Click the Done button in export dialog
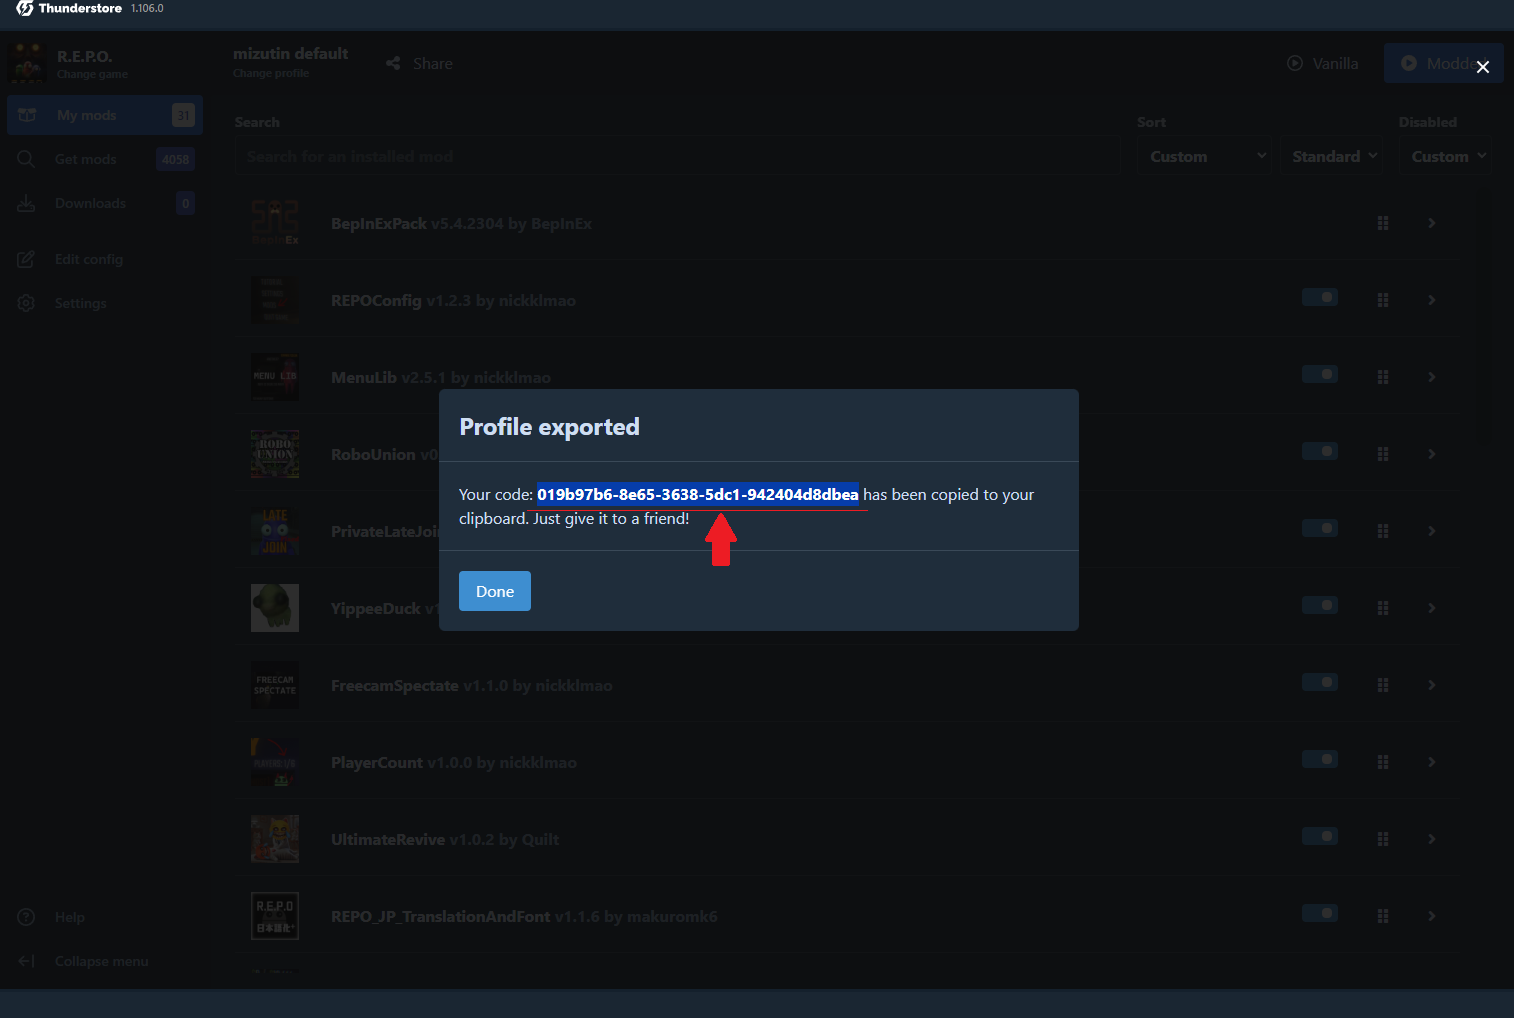This screenshot has width=1514, height=1018. (x=494, y=591)
